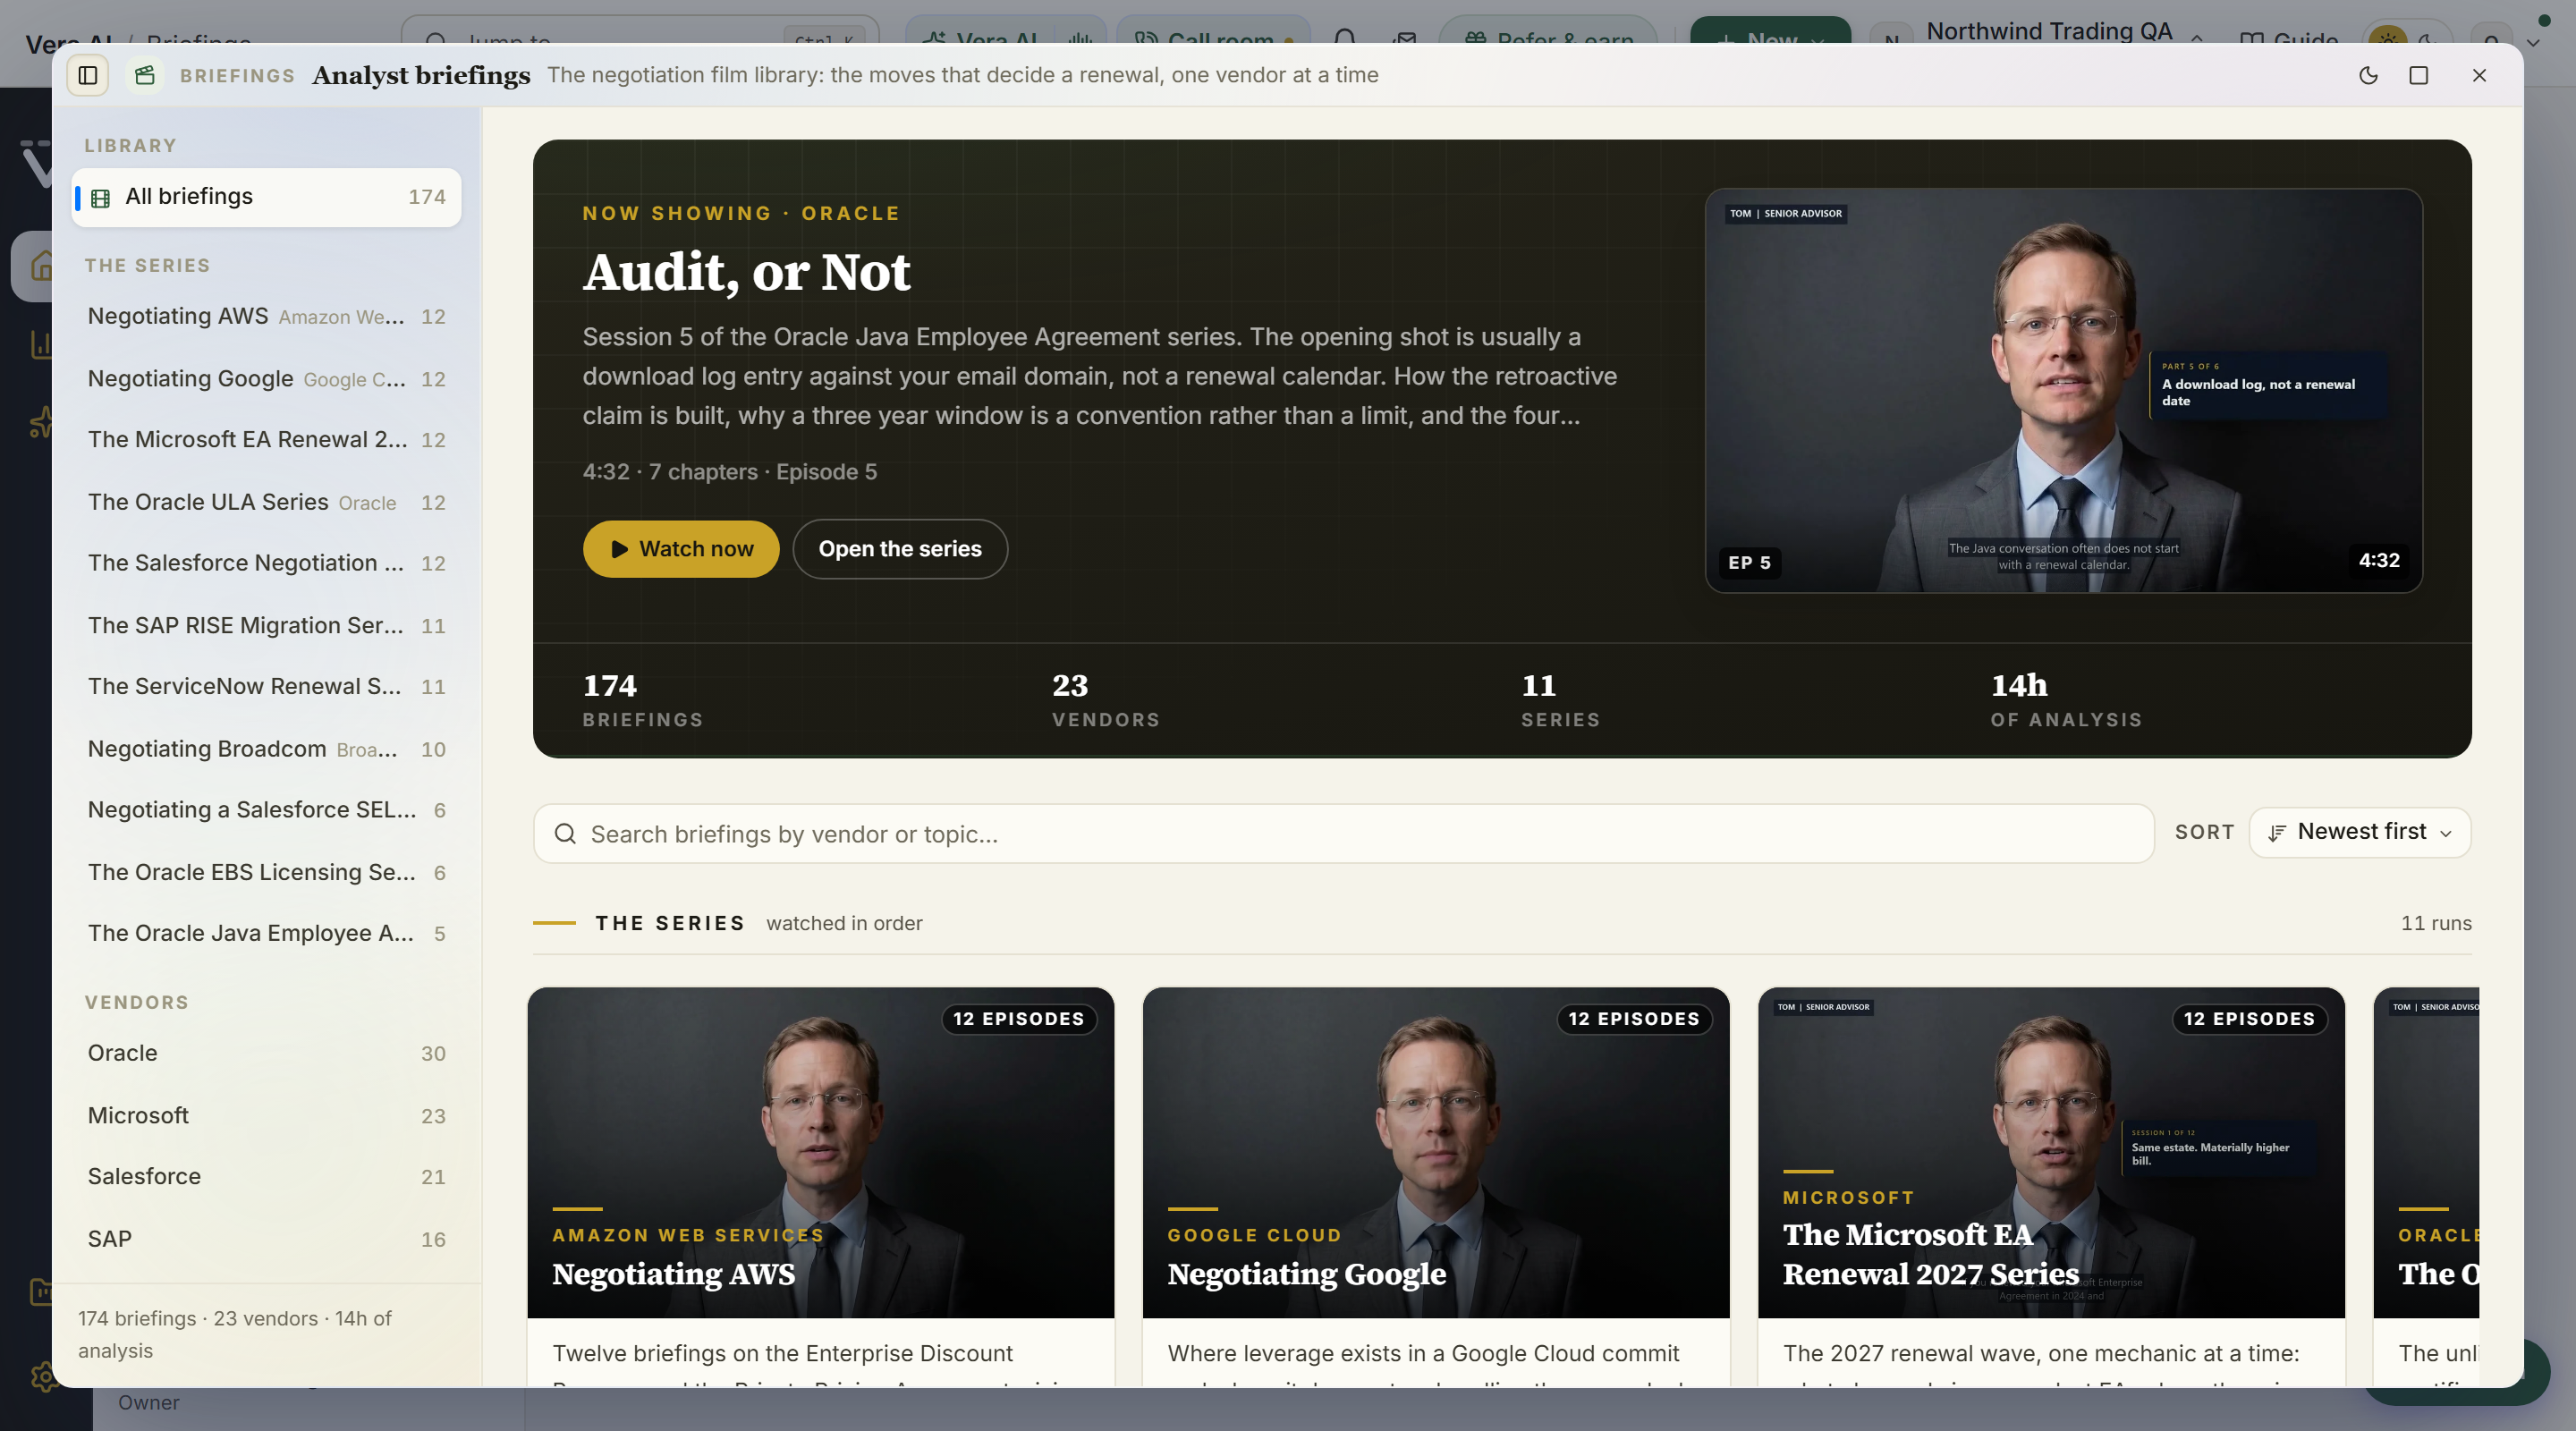Click the briefings clapperboard icon in header
The height and width of the screenshot is (1431, 2576).
145,75
